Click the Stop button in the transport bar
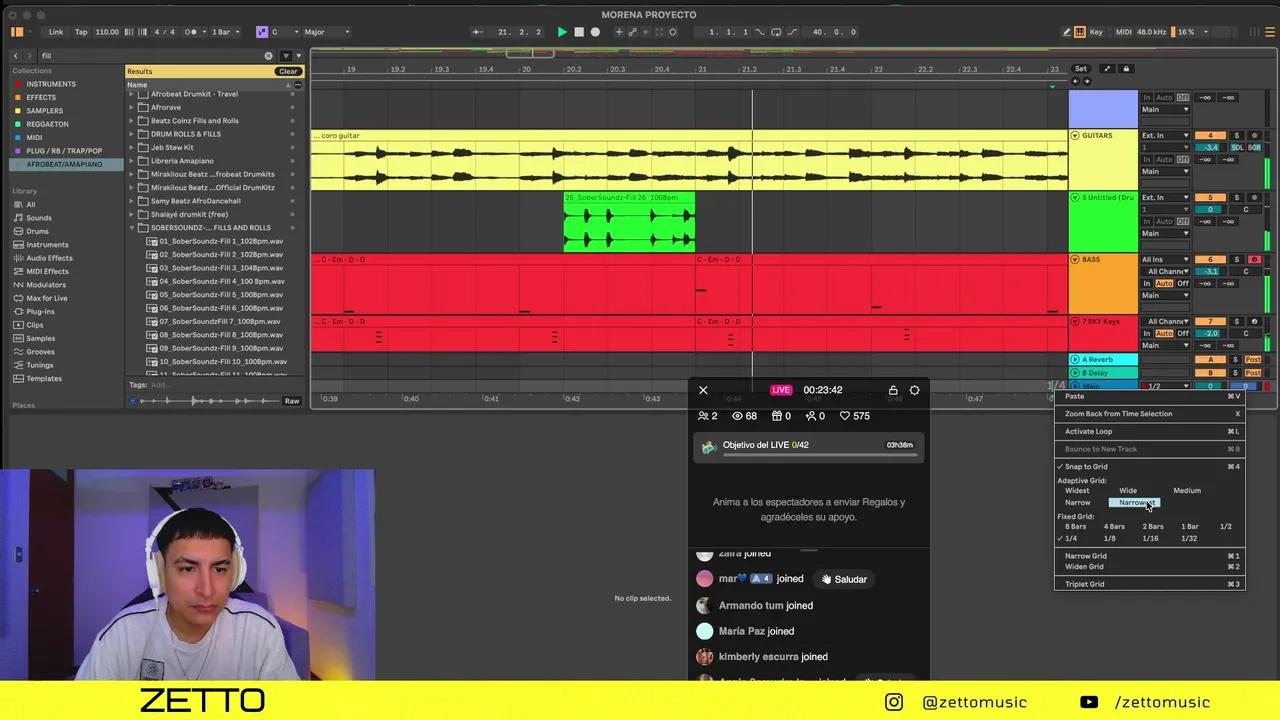Viewport: 1280px width, 720px height. point(579,32)
